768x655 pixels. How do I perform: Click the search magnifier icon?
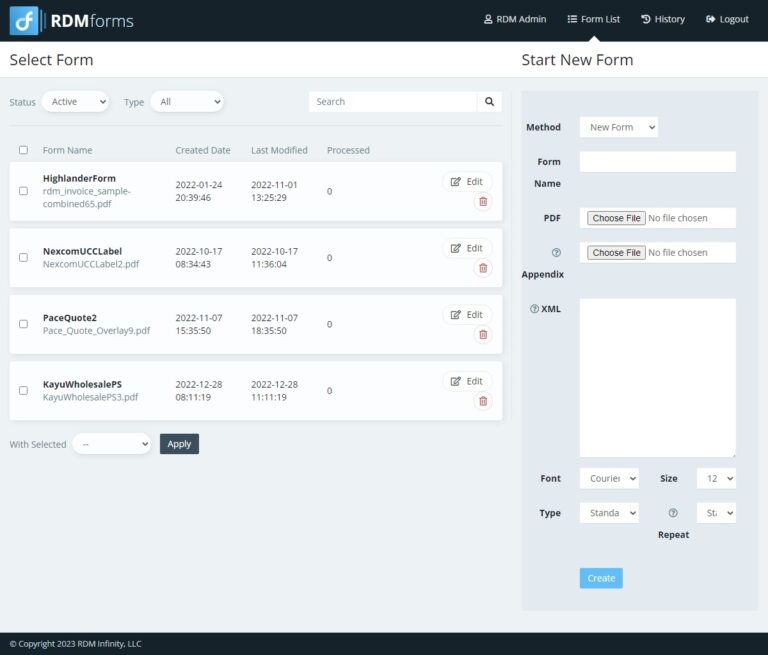click(489, 101)
